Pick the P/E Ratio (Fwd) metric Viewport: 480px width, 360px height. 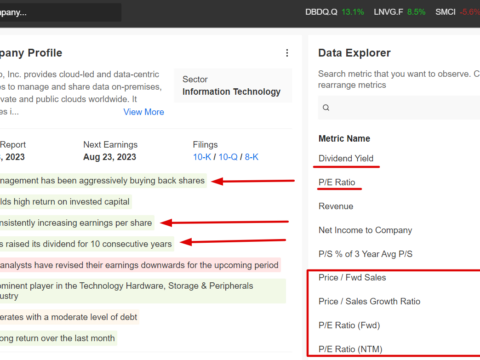pyautogui.click(x=349, y=325)
